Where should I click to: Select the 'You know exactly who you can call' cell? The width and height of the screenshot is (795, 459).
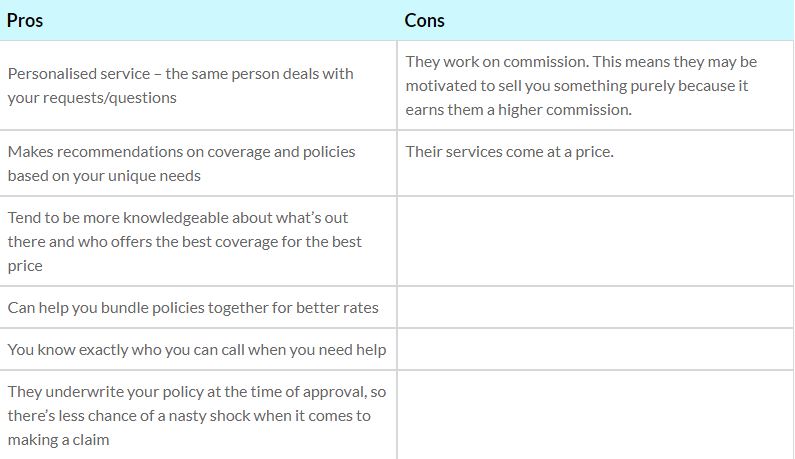click(x=197, y=349)
